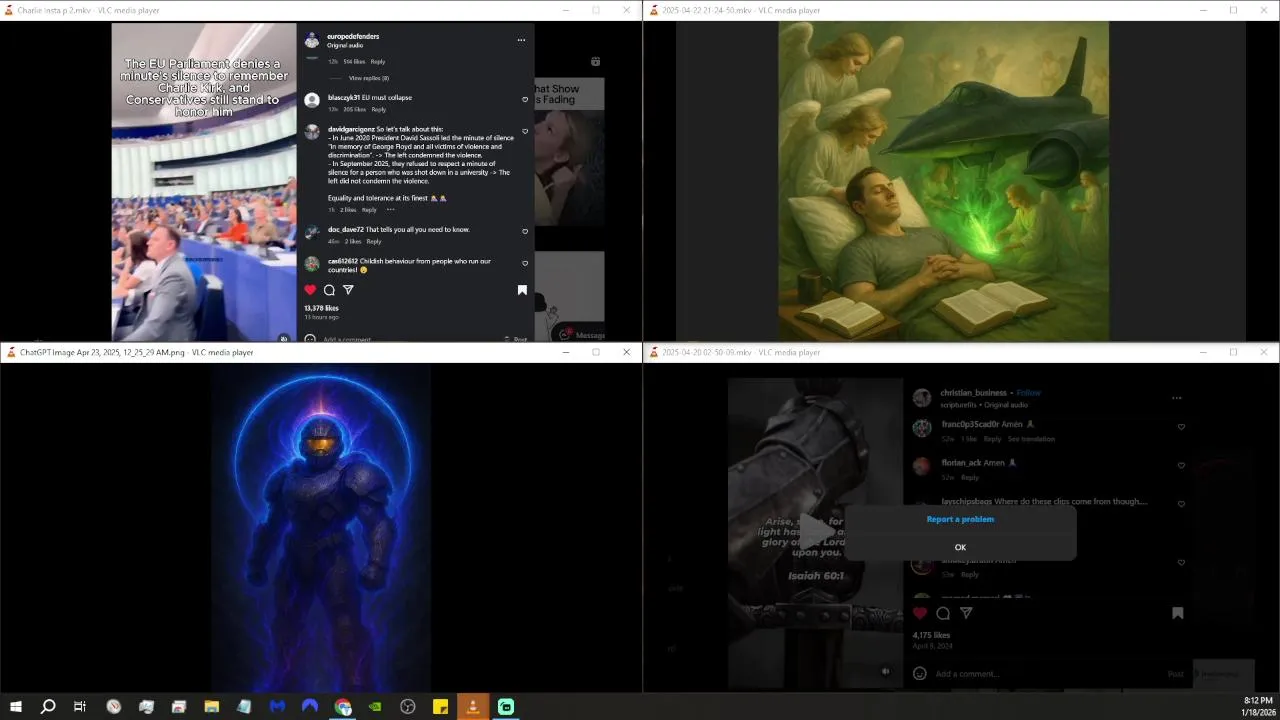Viewport: 1280px width, 720px height.
Task: Open three-dots menu on christian_business post
Action: pos(1176,397)
